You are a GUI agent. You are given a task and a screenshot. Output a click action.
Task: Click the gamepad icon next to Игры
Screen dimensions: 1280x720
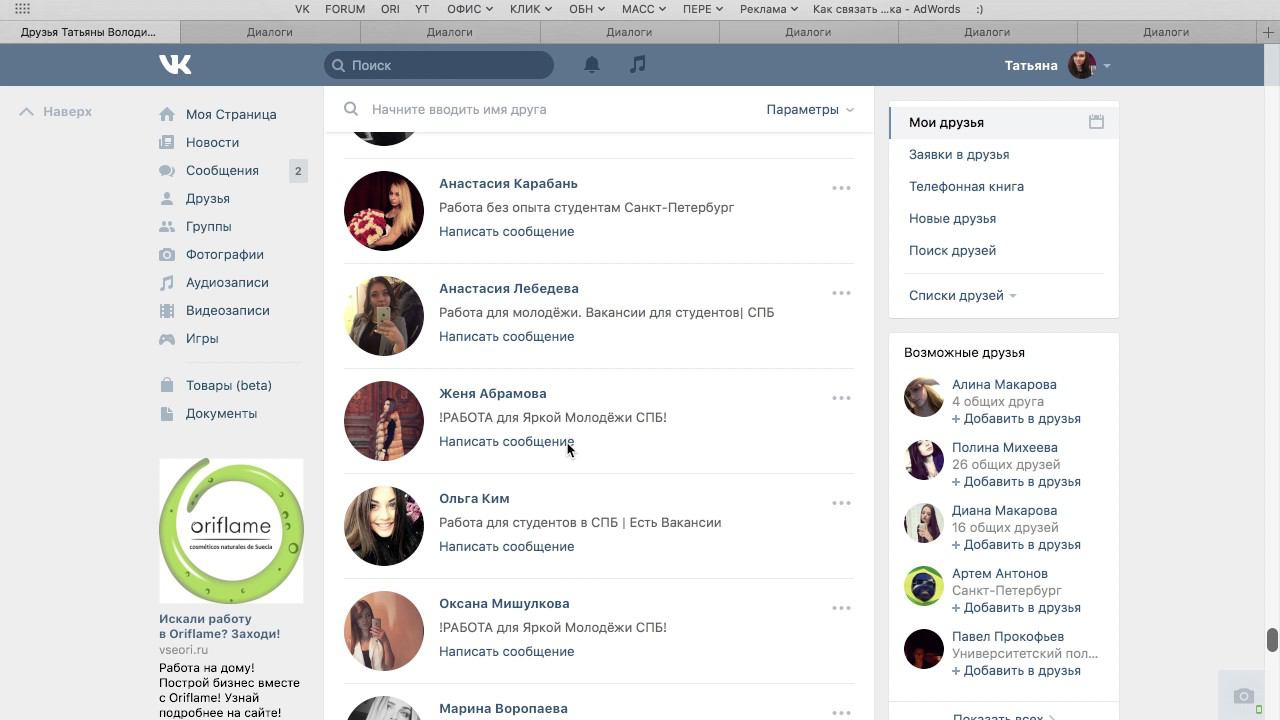(x=167, y=338)
